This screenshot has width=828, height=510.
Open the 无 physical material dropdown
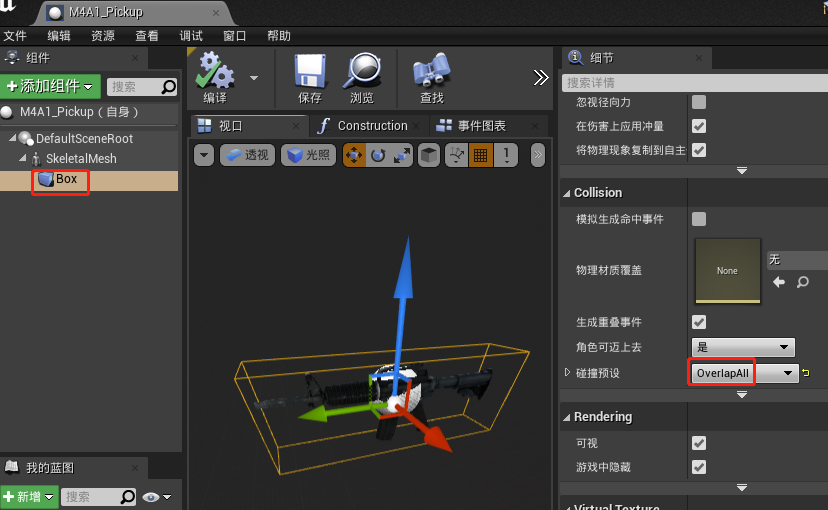(797, 260)
